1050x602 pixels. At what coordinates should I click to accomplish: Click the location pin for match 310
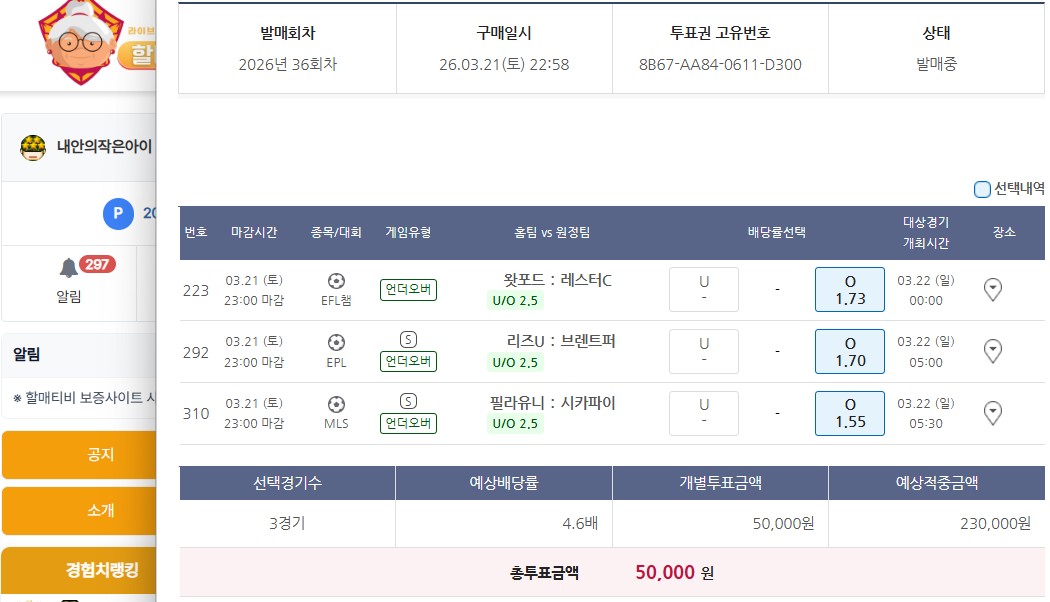pyautogui.click(x=992, y=413)
